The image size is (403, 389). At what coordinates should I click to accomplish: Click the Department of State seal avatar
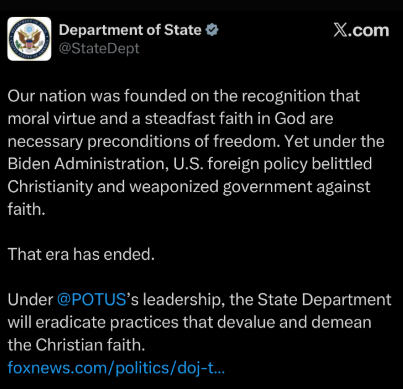(x=29, y=39)
